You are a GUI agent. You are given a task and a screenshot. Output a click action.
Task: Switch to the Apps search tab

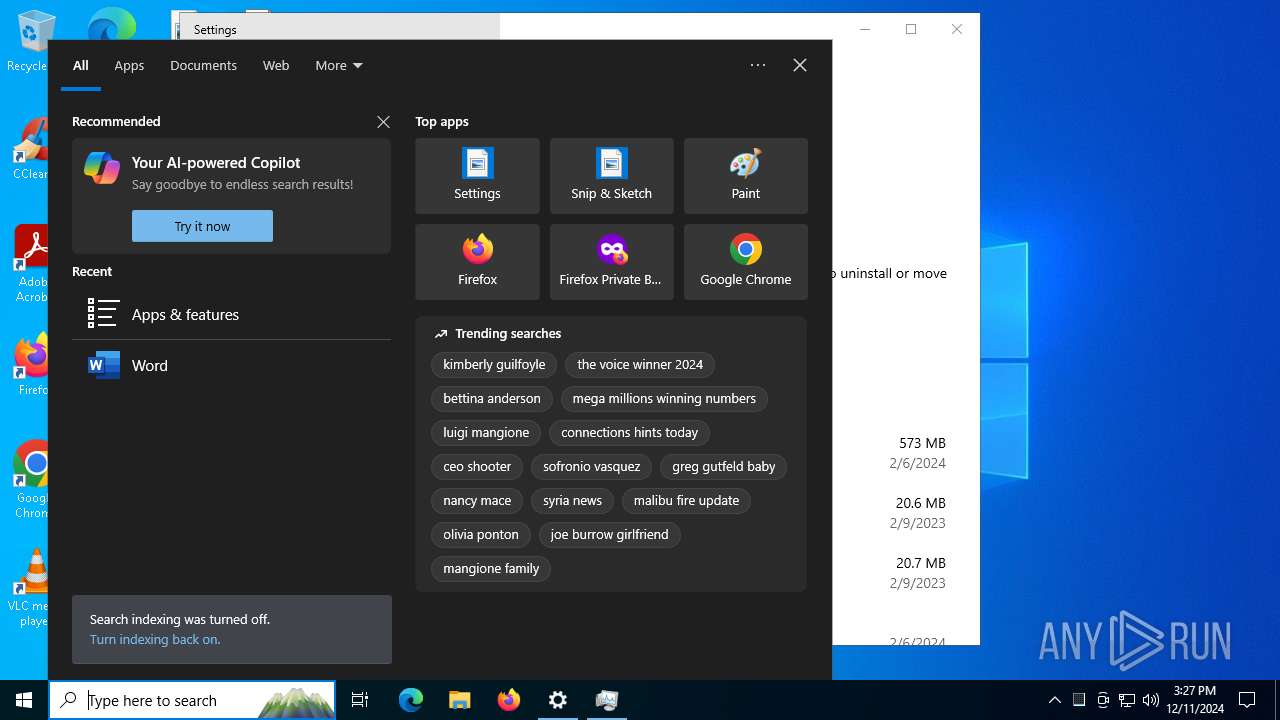click(x=129, y=65)
